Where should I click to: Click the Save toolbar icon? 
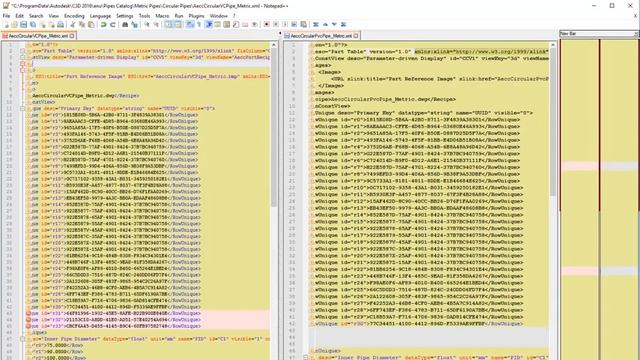click(24, 24)
